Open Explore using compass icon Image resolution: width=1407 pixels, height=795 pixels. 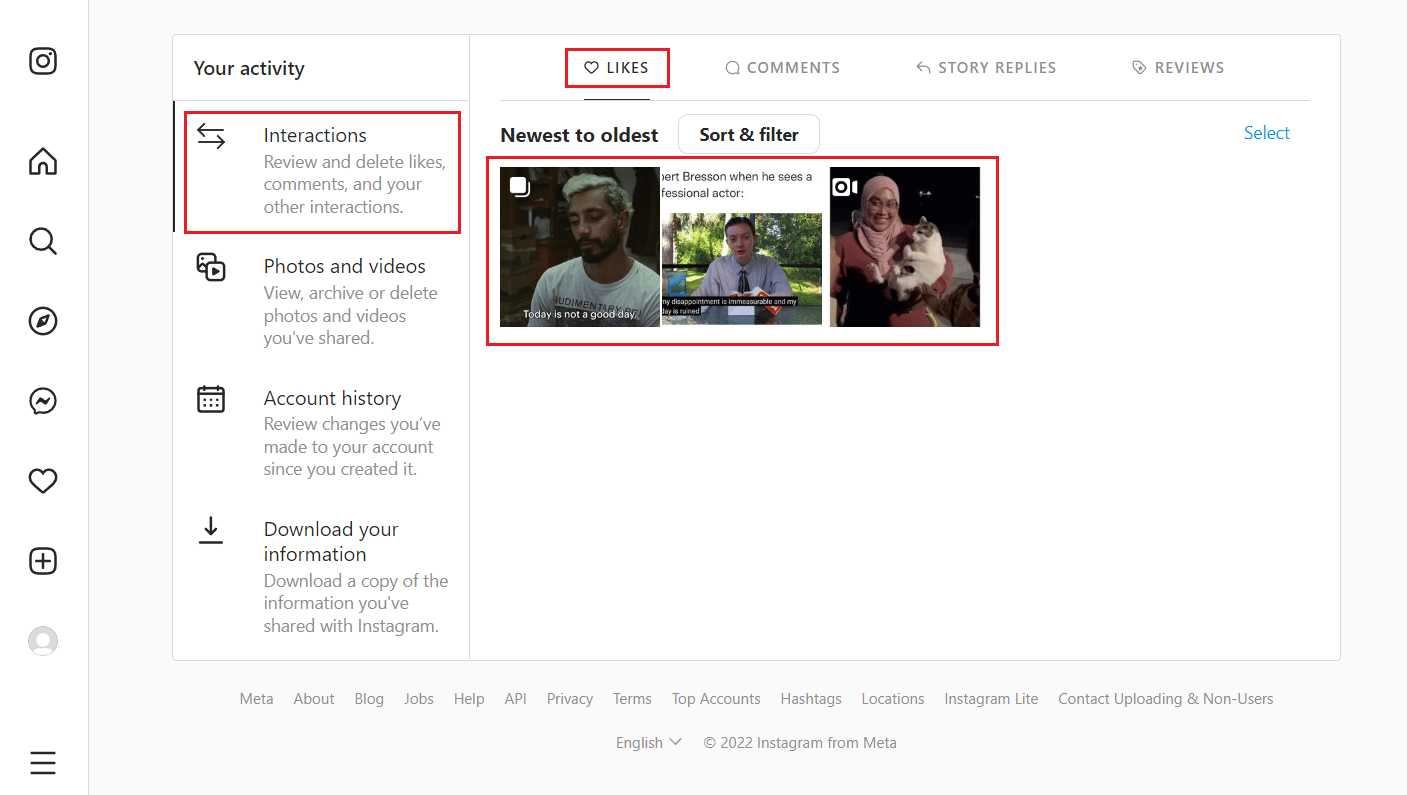[x=43, y=321]
